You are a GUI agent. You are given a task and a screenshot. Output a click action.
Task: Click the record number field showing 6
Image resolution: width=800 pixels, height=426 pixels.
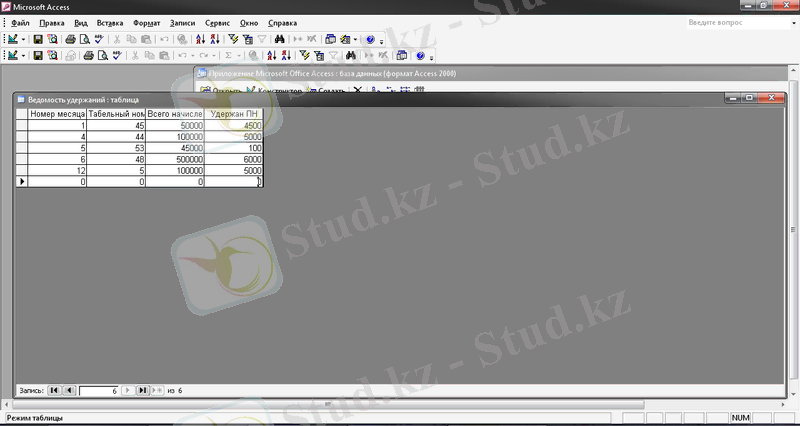coord(98,391)
